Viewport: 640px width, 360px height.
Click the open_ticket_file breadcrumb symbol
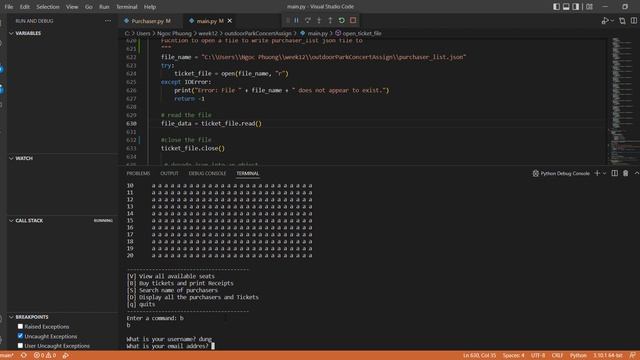pyautogui.click(x=358, y=33)
